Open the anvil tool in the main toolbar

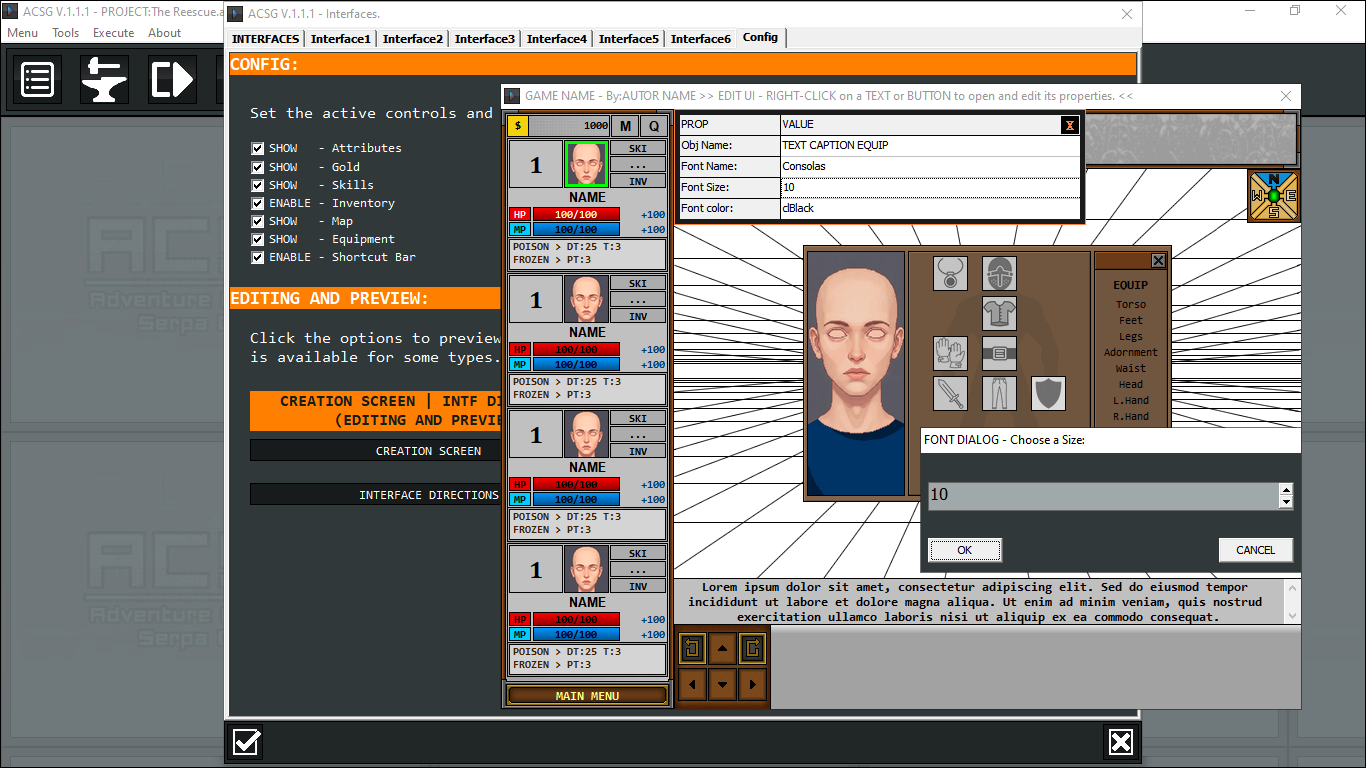[104, 79]
